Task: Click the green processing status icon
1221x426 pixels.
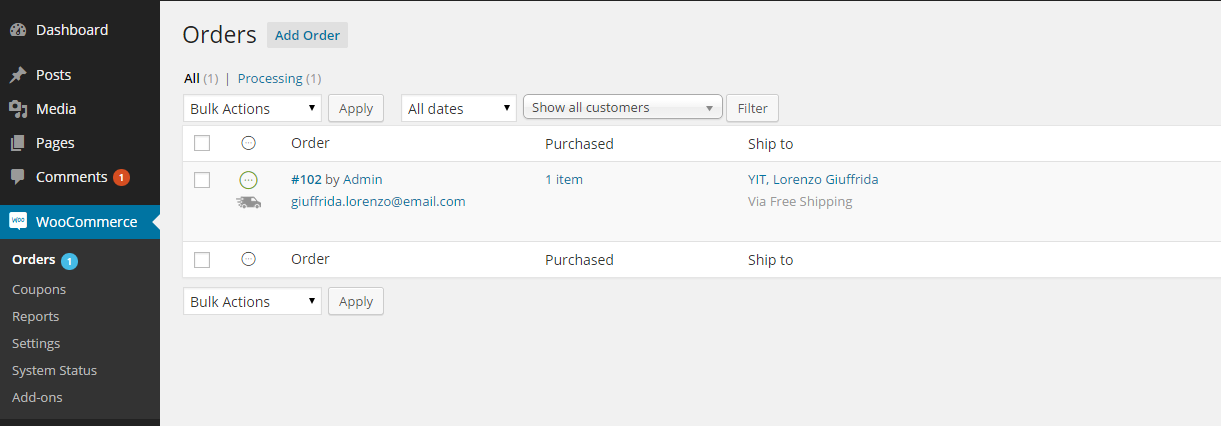Action: coord(249,180)
